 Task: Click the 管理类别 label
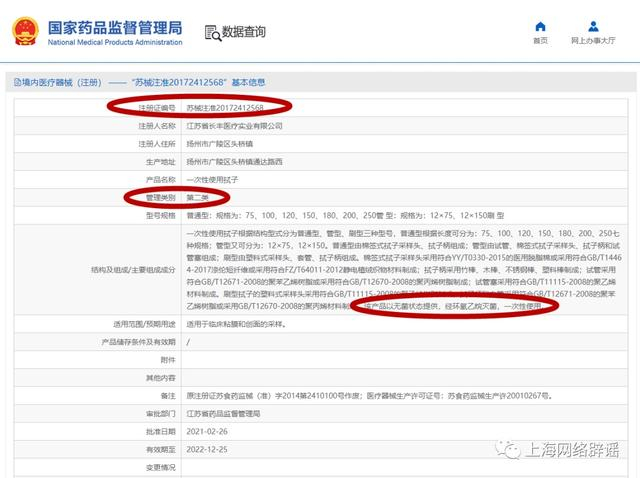160,198
